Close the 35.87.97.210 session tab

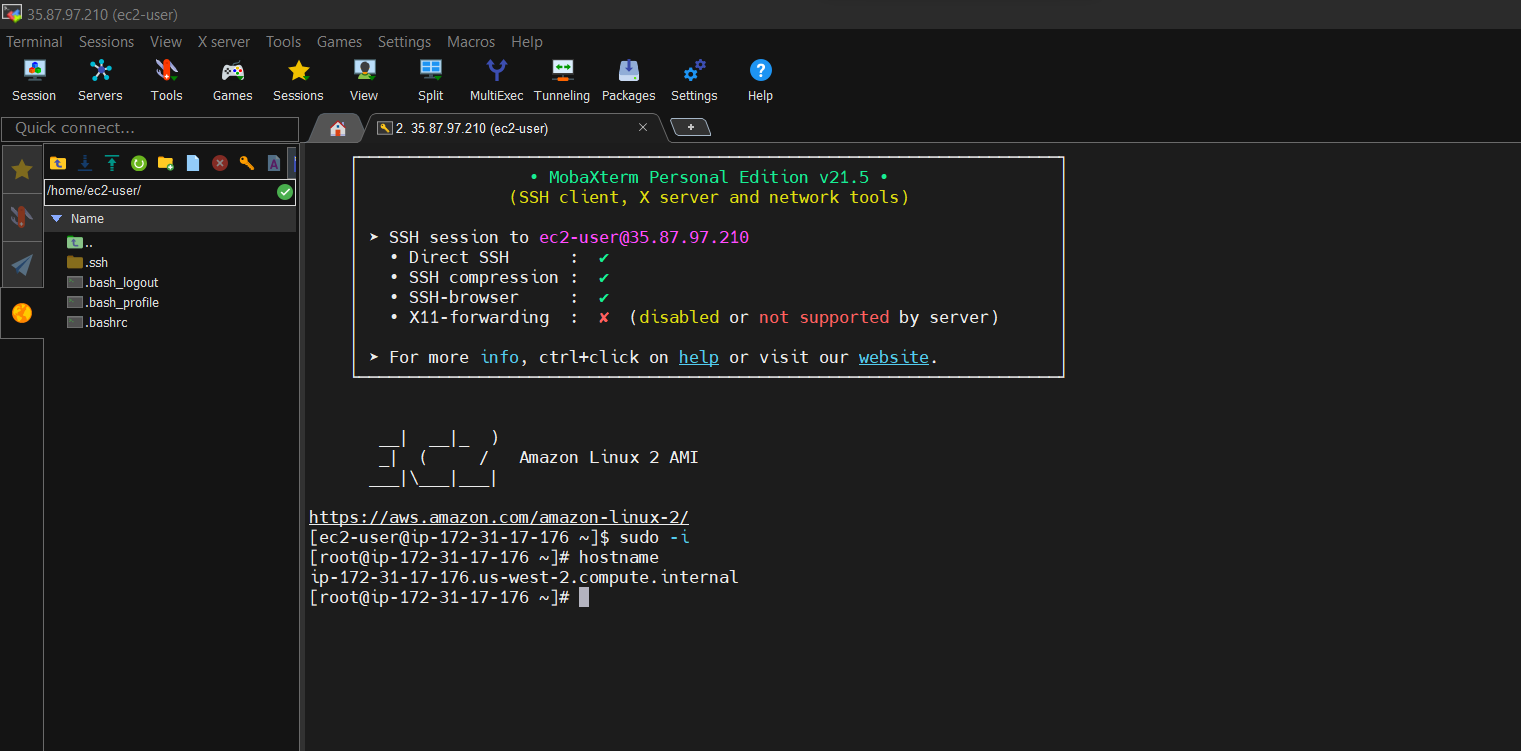click(643, 127)
